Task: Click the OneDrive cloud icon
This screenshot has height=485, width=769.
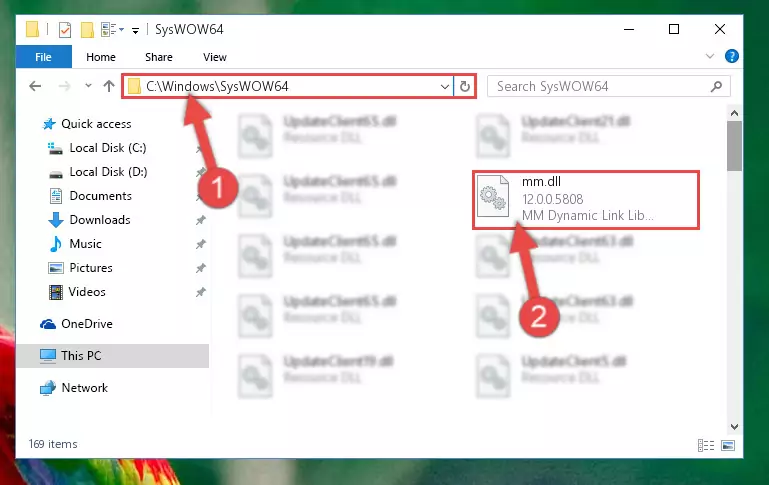Action: tap(48, 324)
